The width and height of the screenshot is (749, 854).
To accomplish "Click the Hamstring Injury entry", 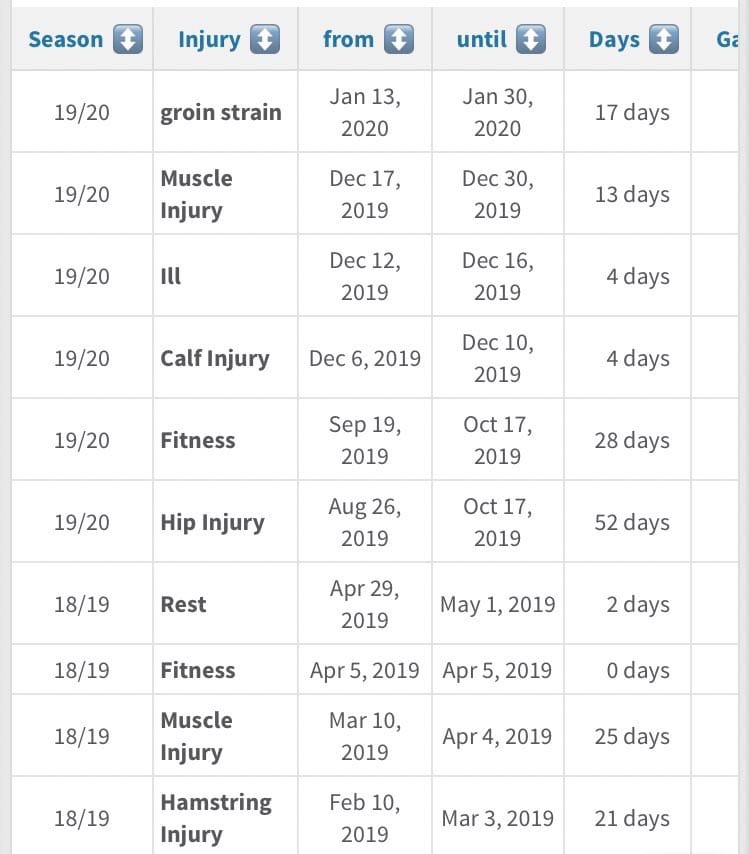I will pyautogui.click(x=216, y=818).
